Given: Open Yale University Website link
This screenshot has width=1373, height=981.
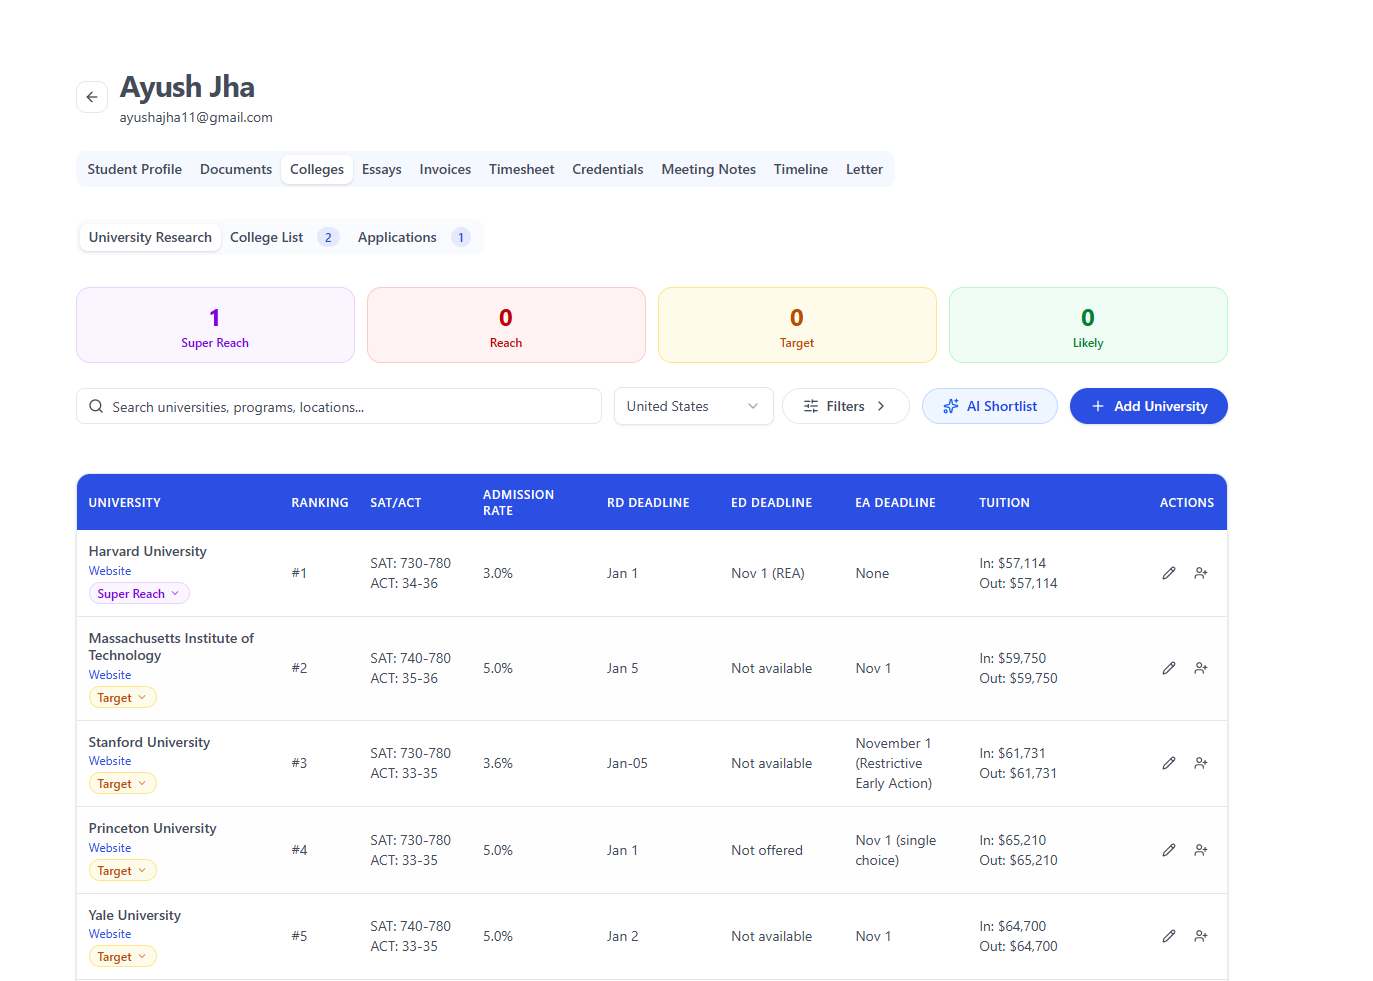Looking at the screenshot, I should pos(110,934).
